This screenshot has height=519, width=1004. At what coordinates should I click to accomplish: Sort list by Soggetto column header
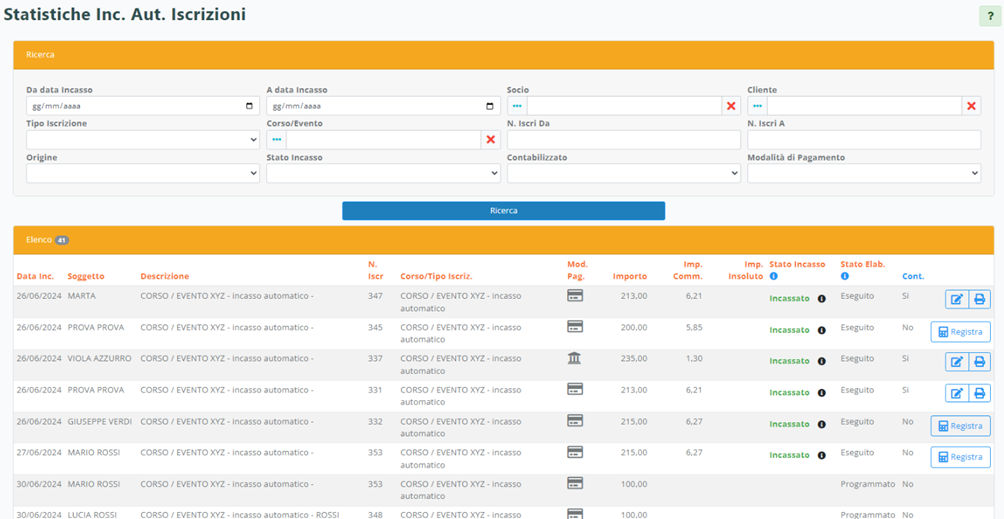click(86, 276)
